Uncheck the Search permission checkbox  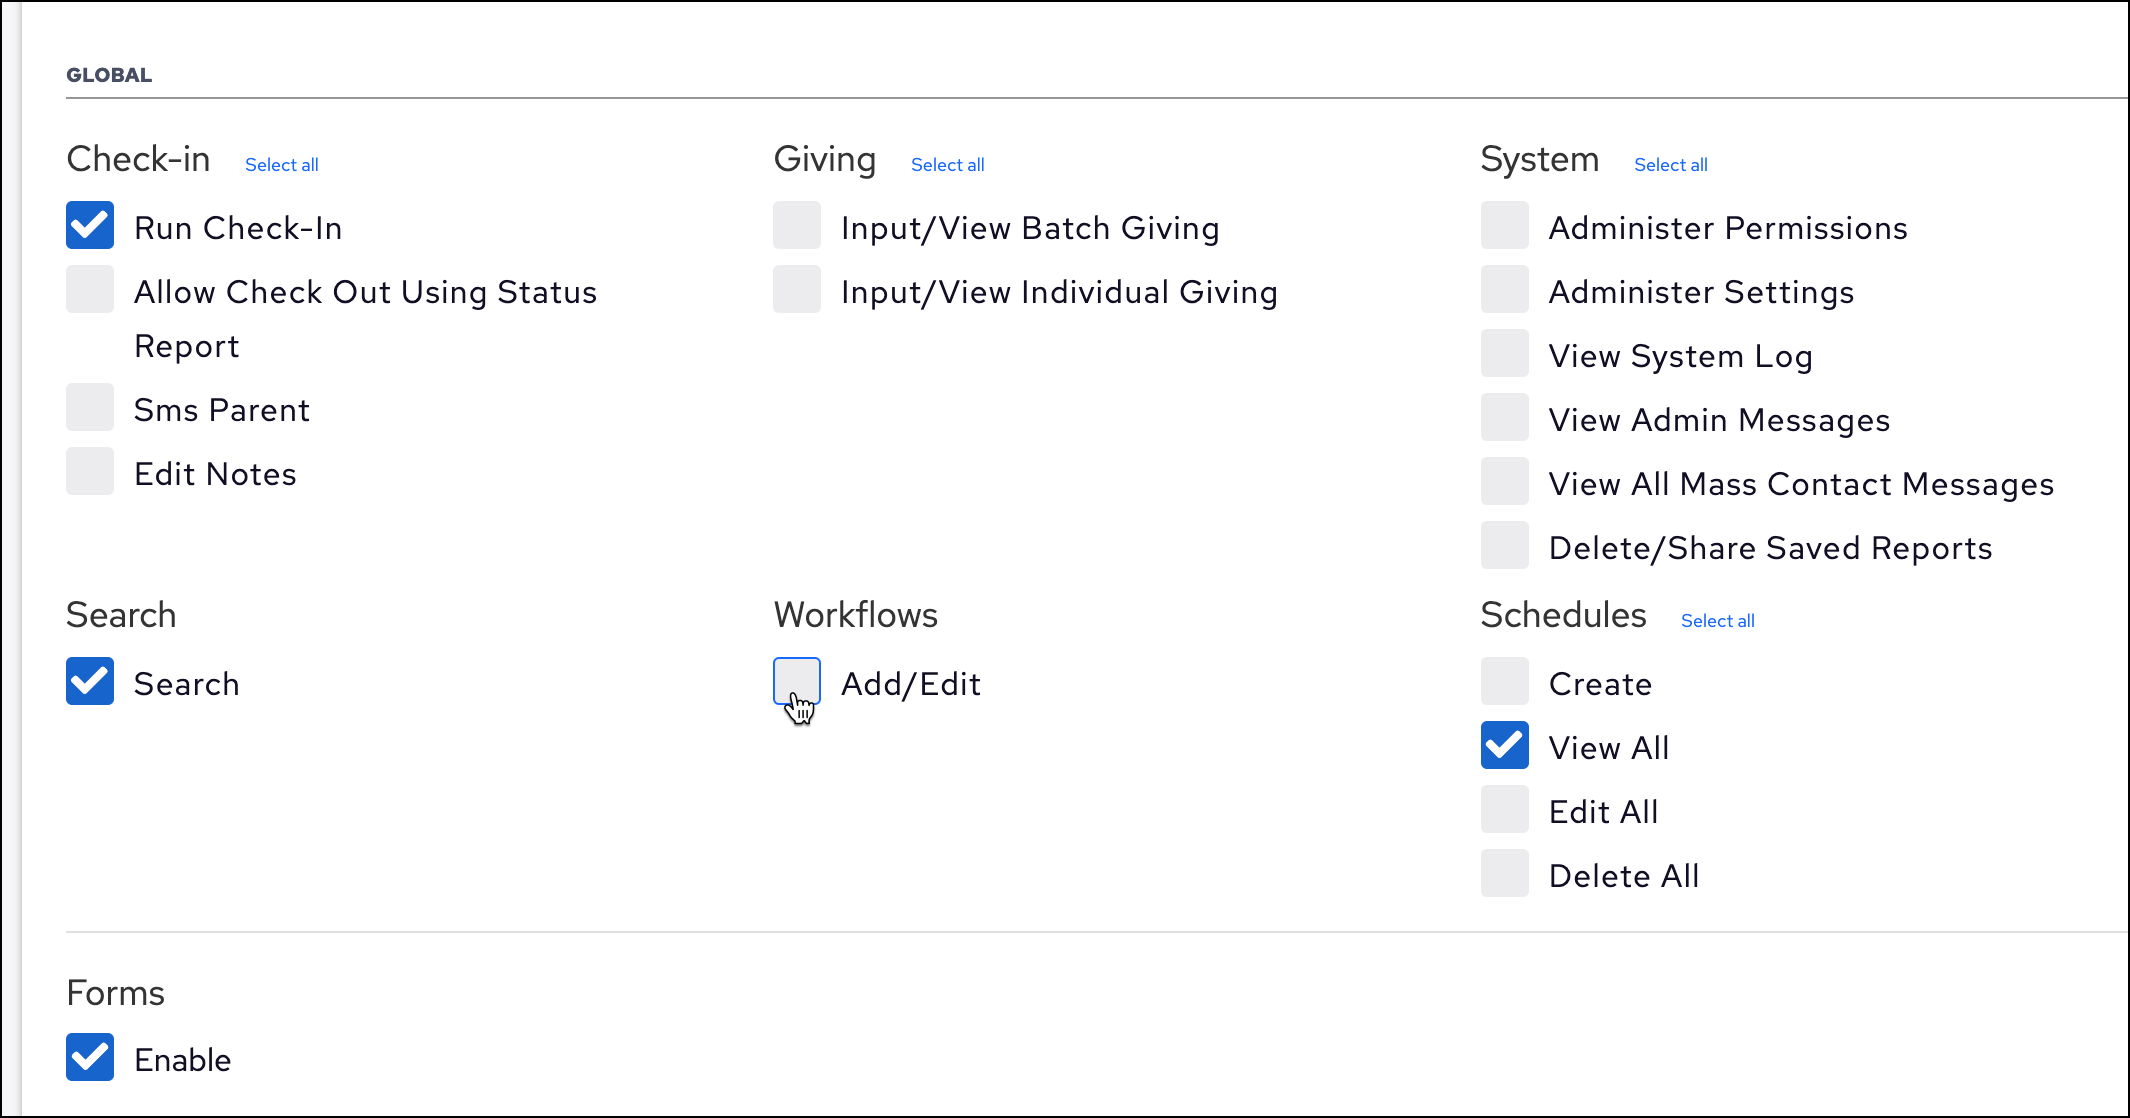[90, 682]
